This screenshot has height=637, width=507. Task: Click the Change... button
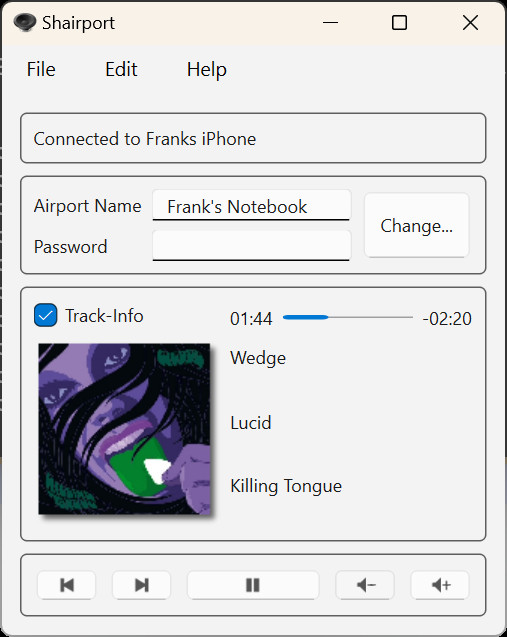(416, 225)
